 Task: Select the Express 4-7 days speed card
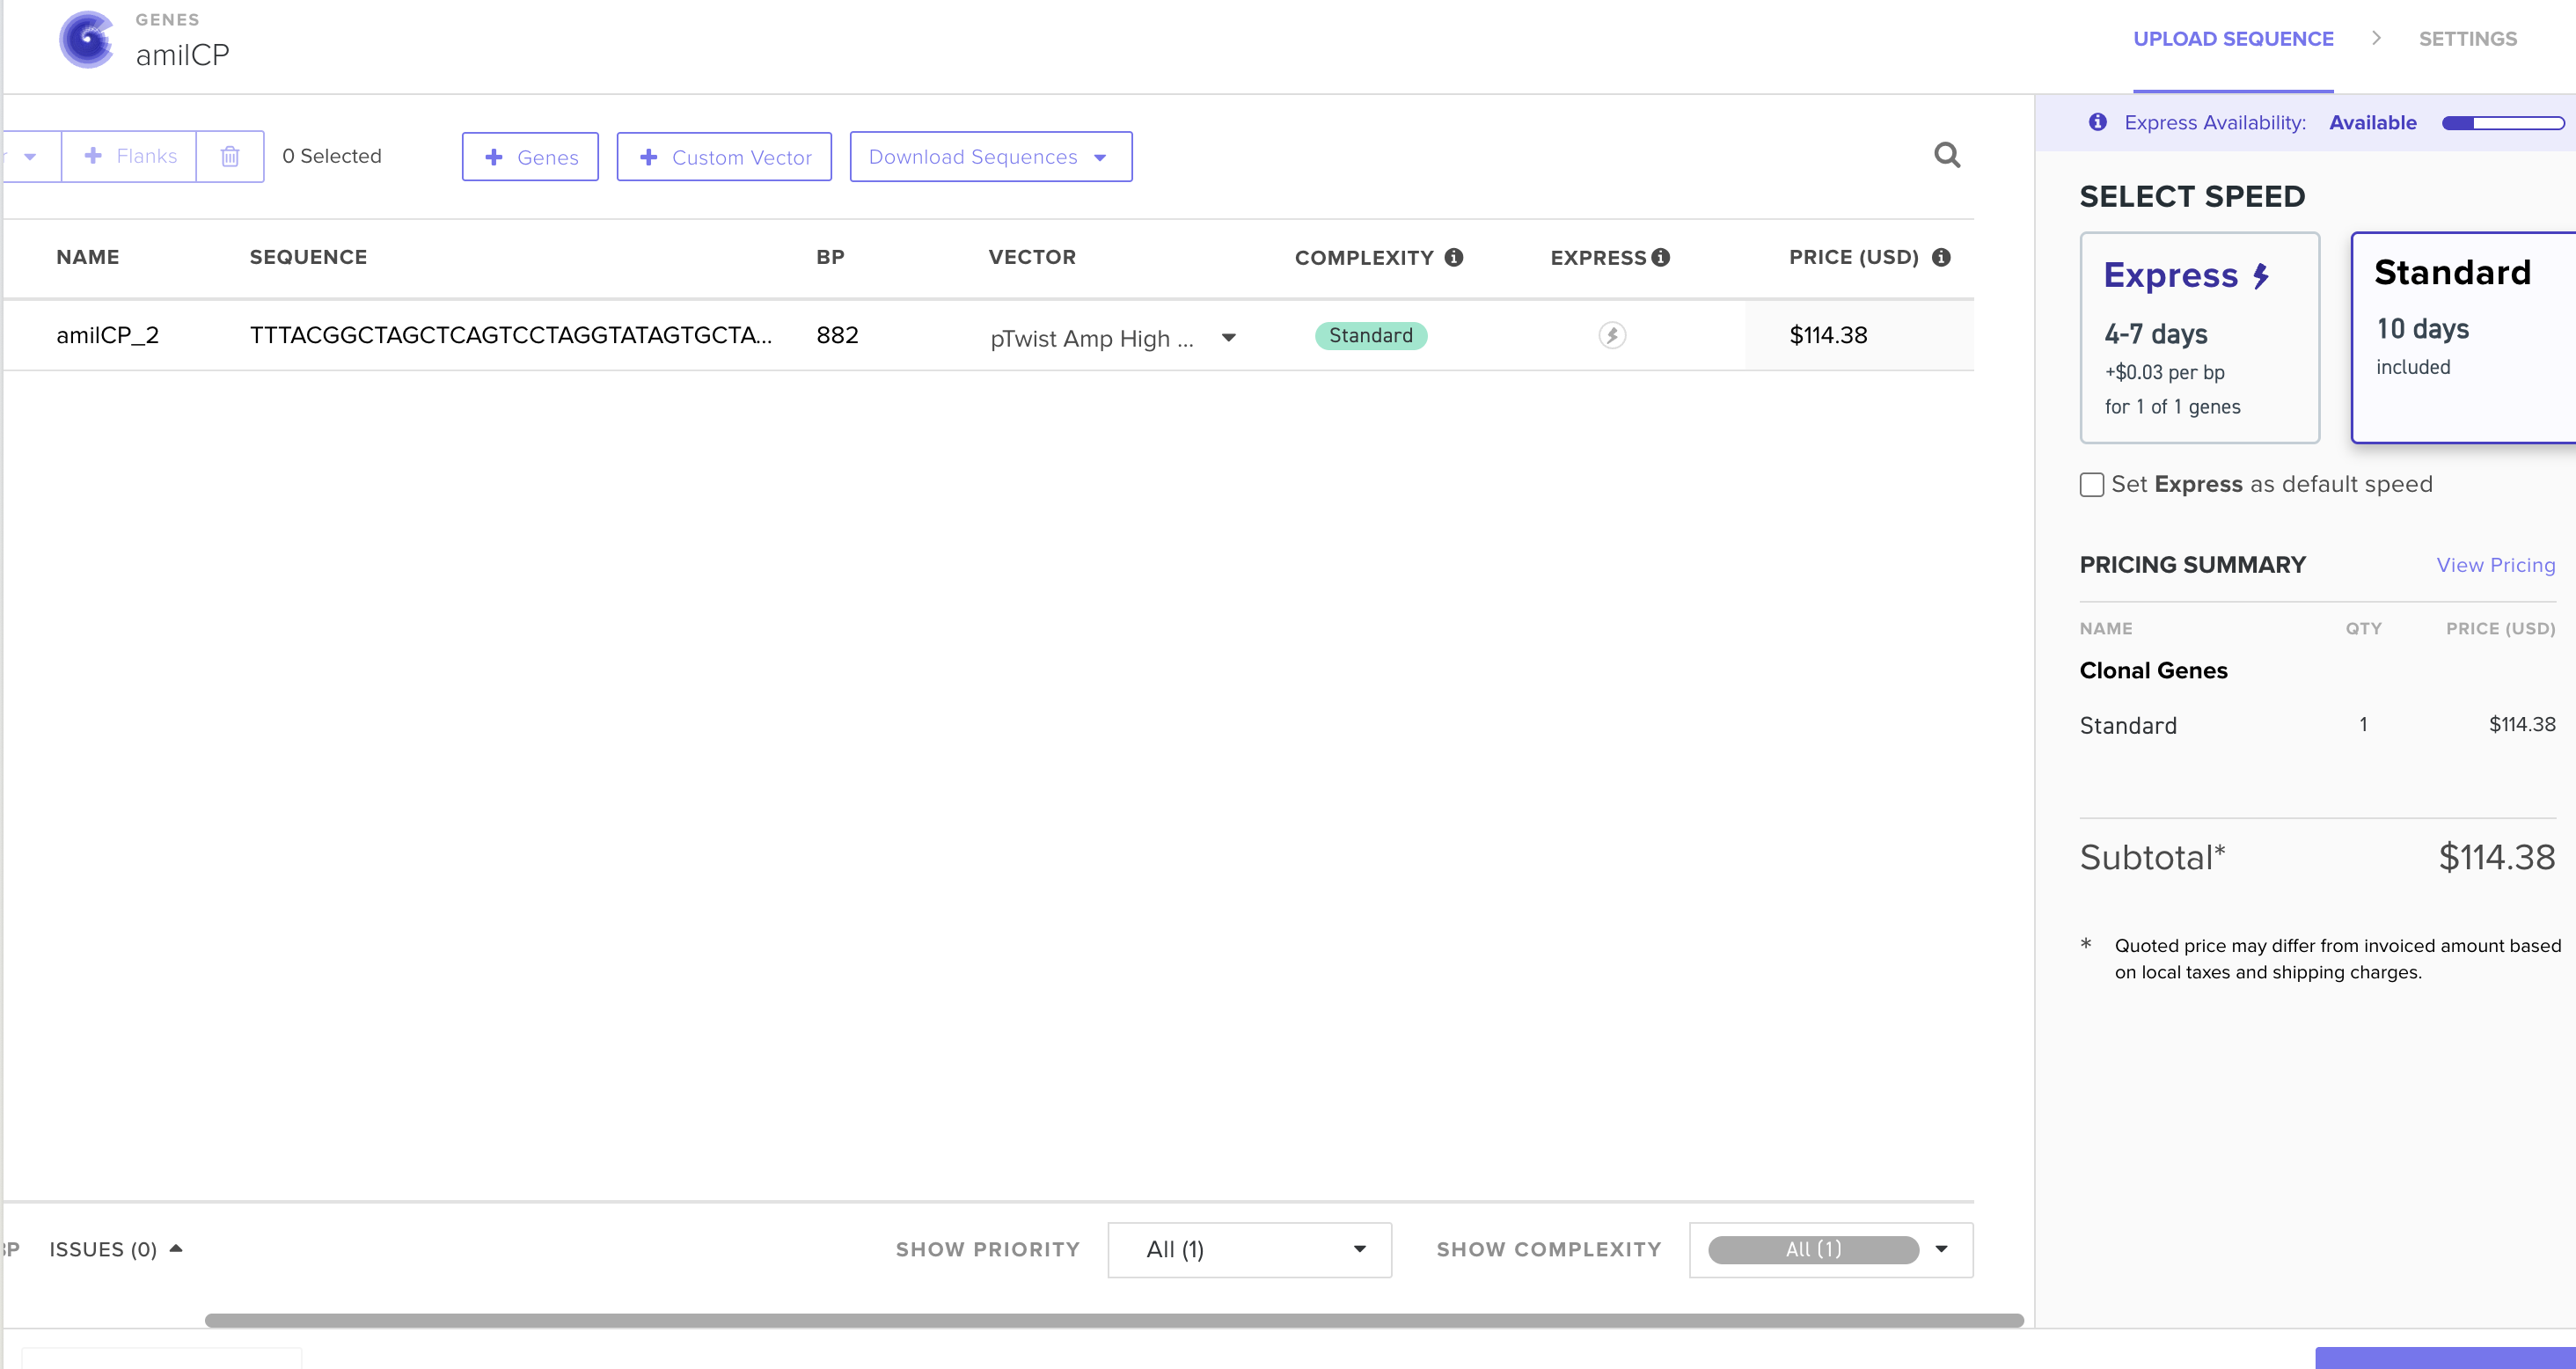tap(2199, 338)
